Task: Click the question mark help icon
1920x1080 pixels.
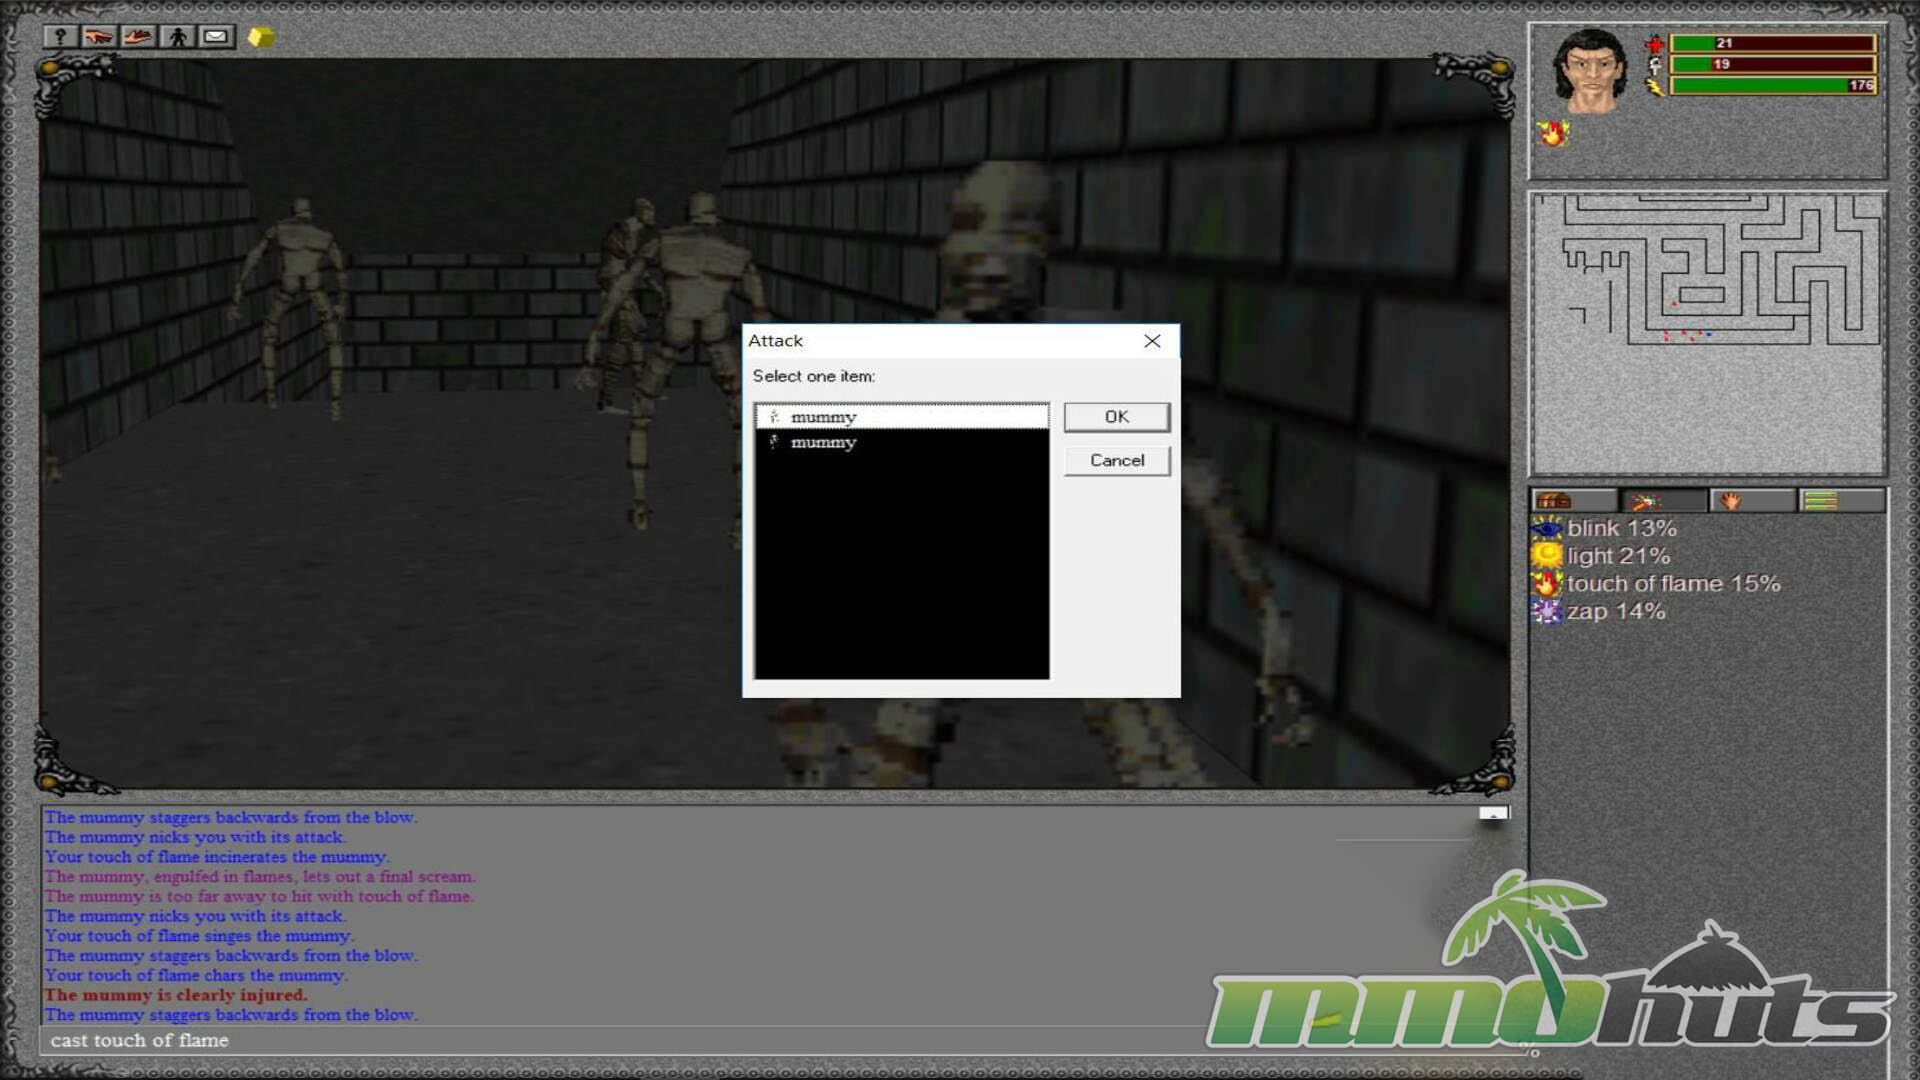Action: 60,37
